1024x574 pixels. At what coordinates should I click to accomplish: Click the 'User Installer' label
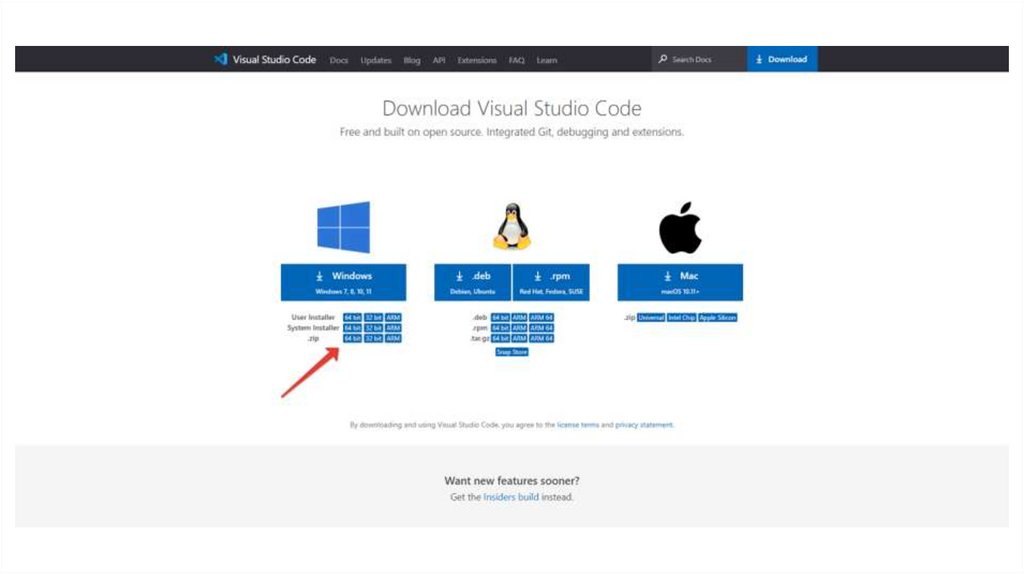coord(313,317)
